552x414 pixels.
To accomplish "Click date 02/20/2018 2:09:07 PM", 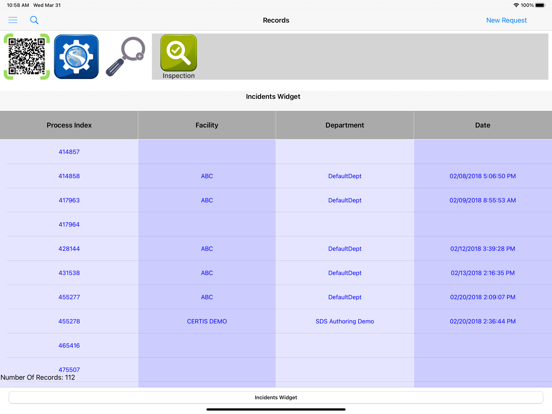I will [483, 297].
